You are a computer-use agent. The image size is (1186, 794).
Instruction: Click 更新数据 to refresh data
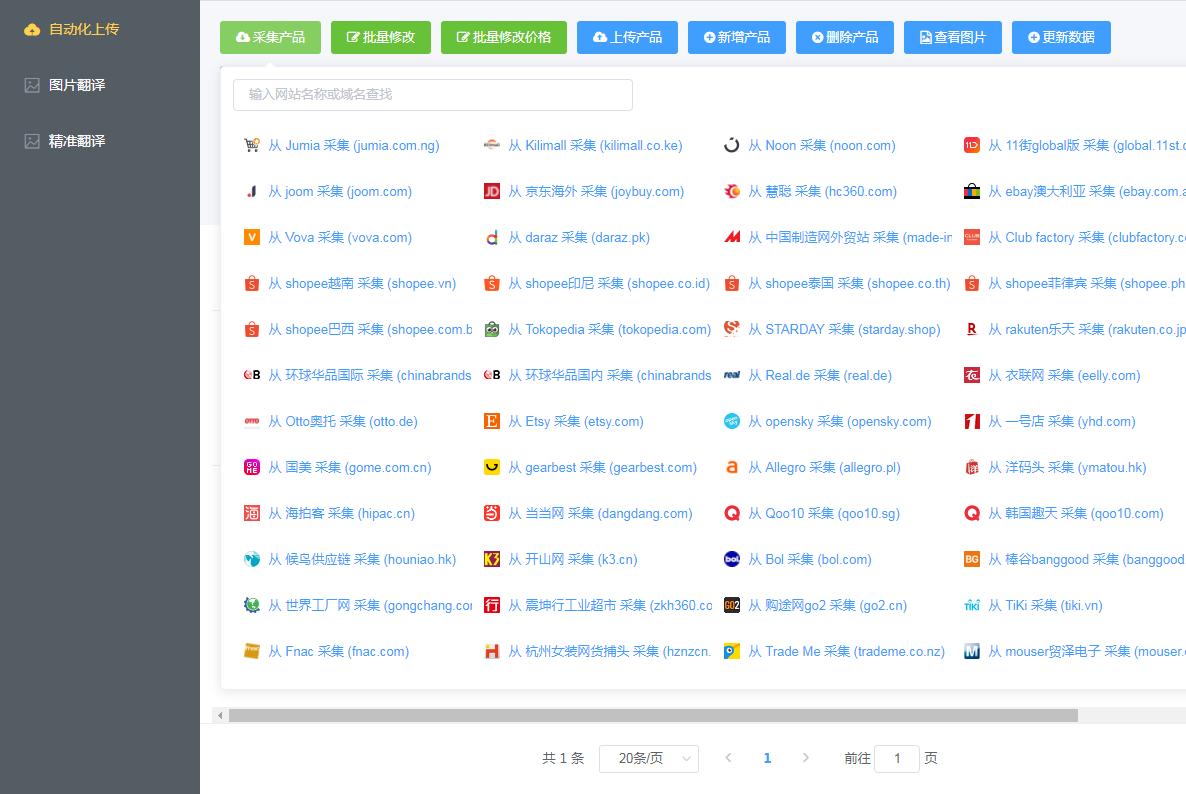[1061, 37]
